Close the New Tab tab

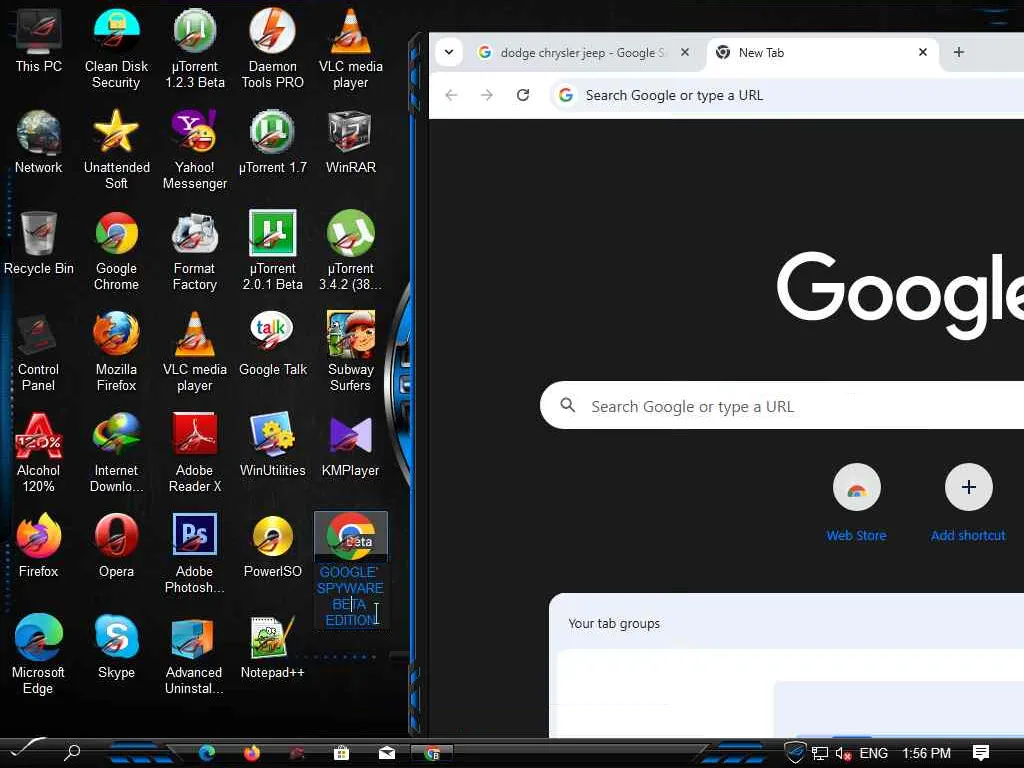(923, 52)
